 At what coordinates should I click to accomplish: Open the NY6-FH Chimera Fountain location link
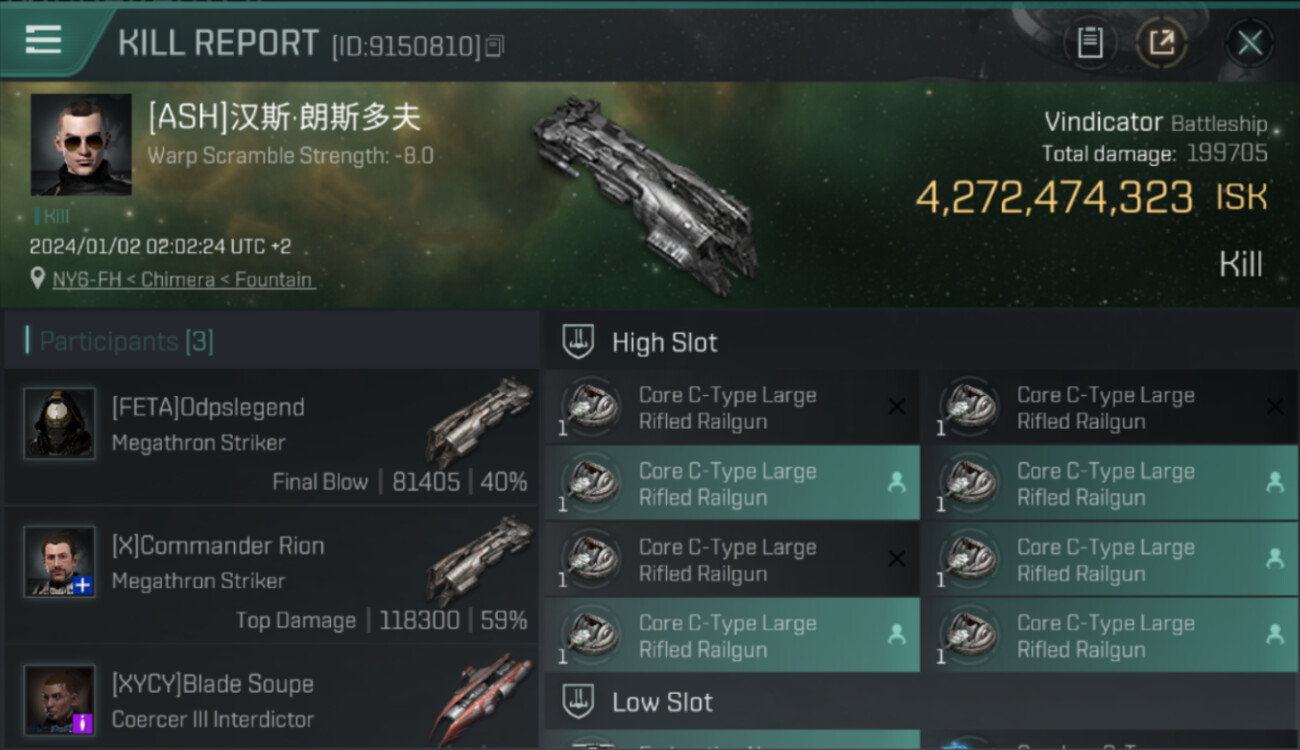pyautogui.click(x=183, y=280)
